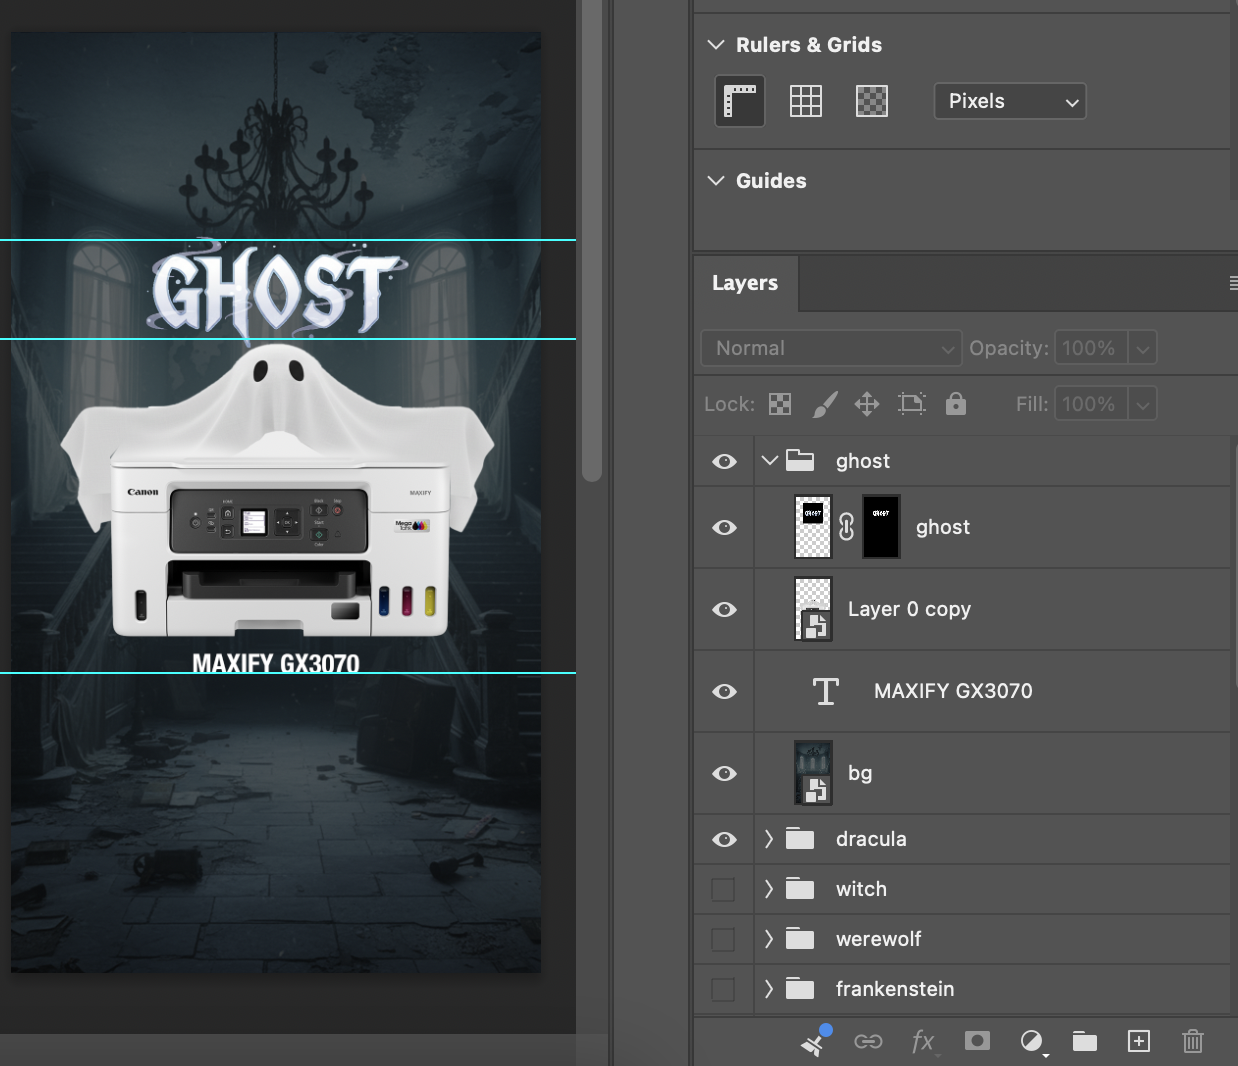Select the frankenstein group name
The image size is (1238, 1066).
click(895, 989)
